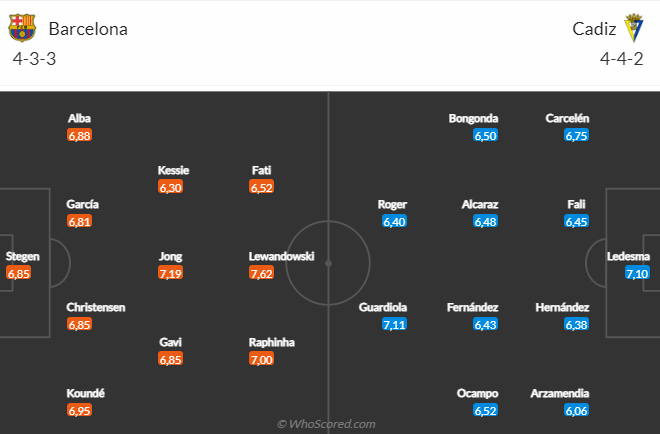Image resolution: width=660 pixels, height=434 pixels.
Task: Click Lewandowski's 7.62 rating badge
Action: tap(261, 273)
